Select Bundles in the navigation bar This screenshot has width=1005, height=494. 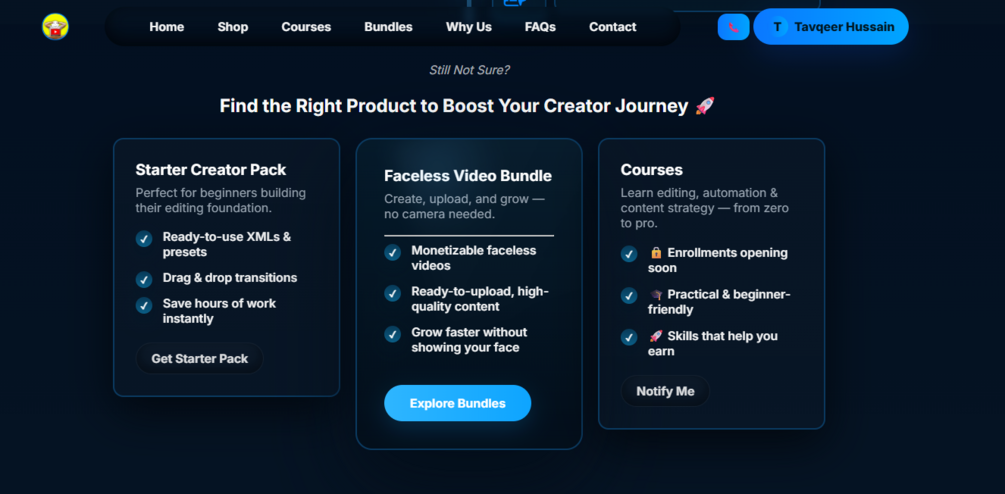coord(388,27)
